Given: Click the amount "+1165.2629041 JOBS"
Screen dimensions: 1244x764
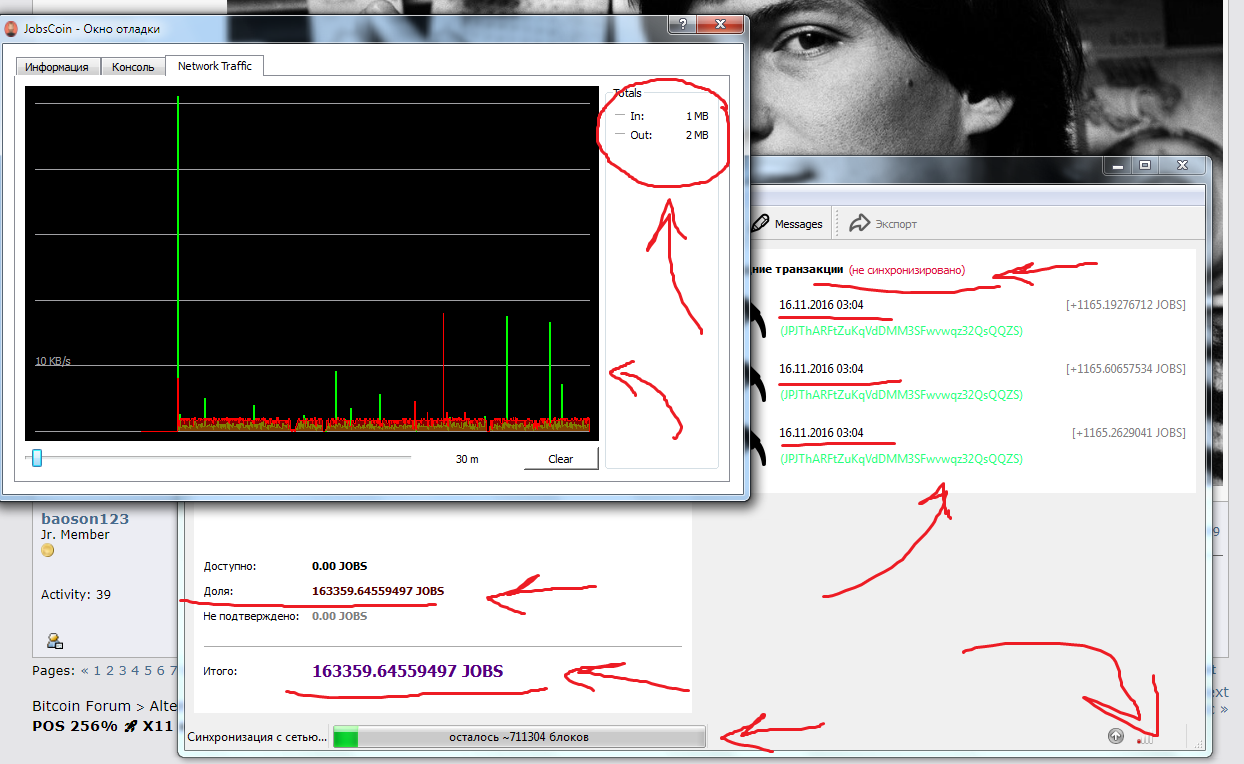Looking at the screenshot, I should click(x=1129, y=433).
